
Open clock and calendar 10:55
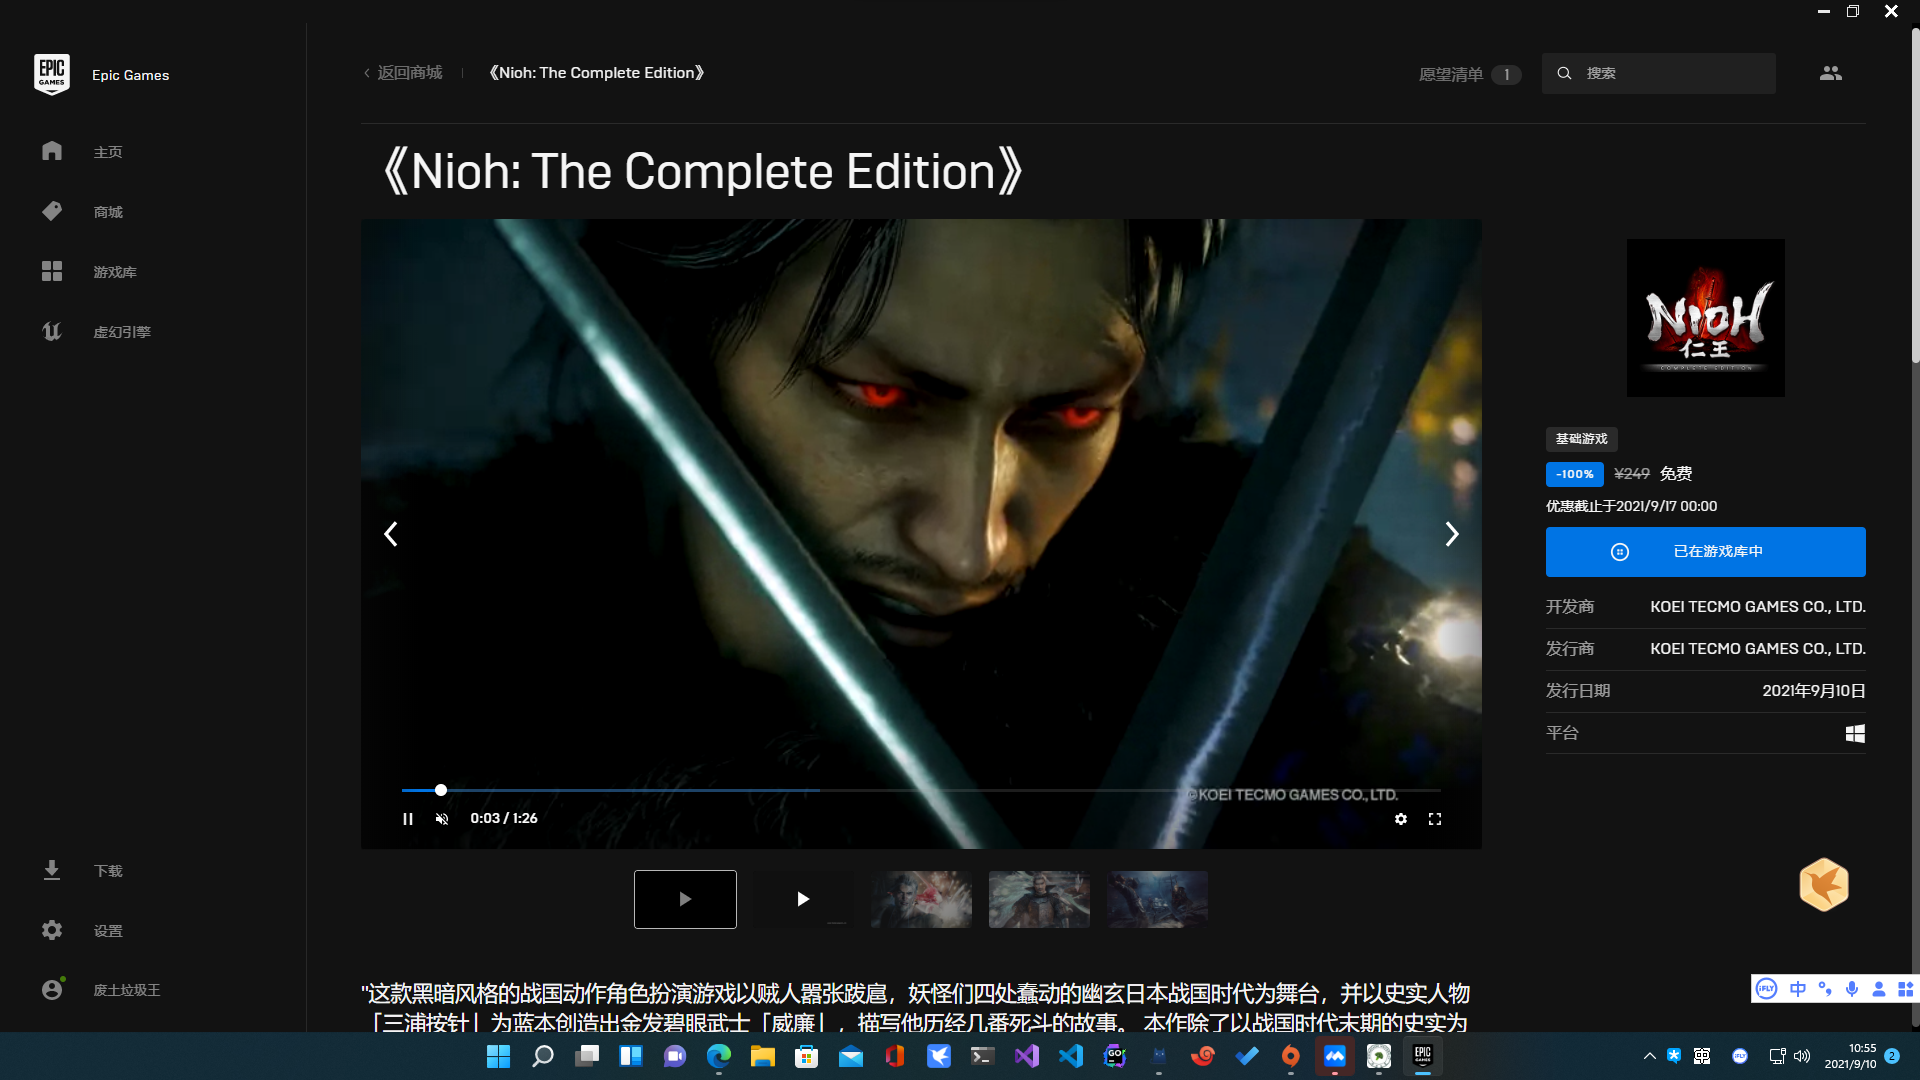click(x=1850, y=1056)
